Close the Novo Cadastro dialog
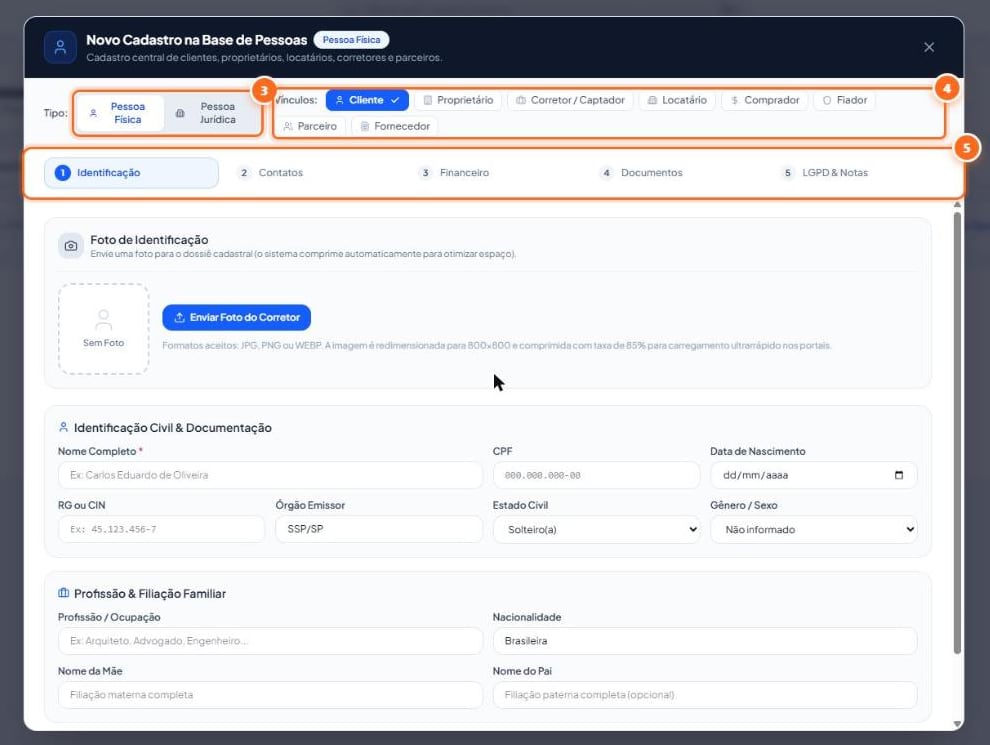 click(929, 47)
